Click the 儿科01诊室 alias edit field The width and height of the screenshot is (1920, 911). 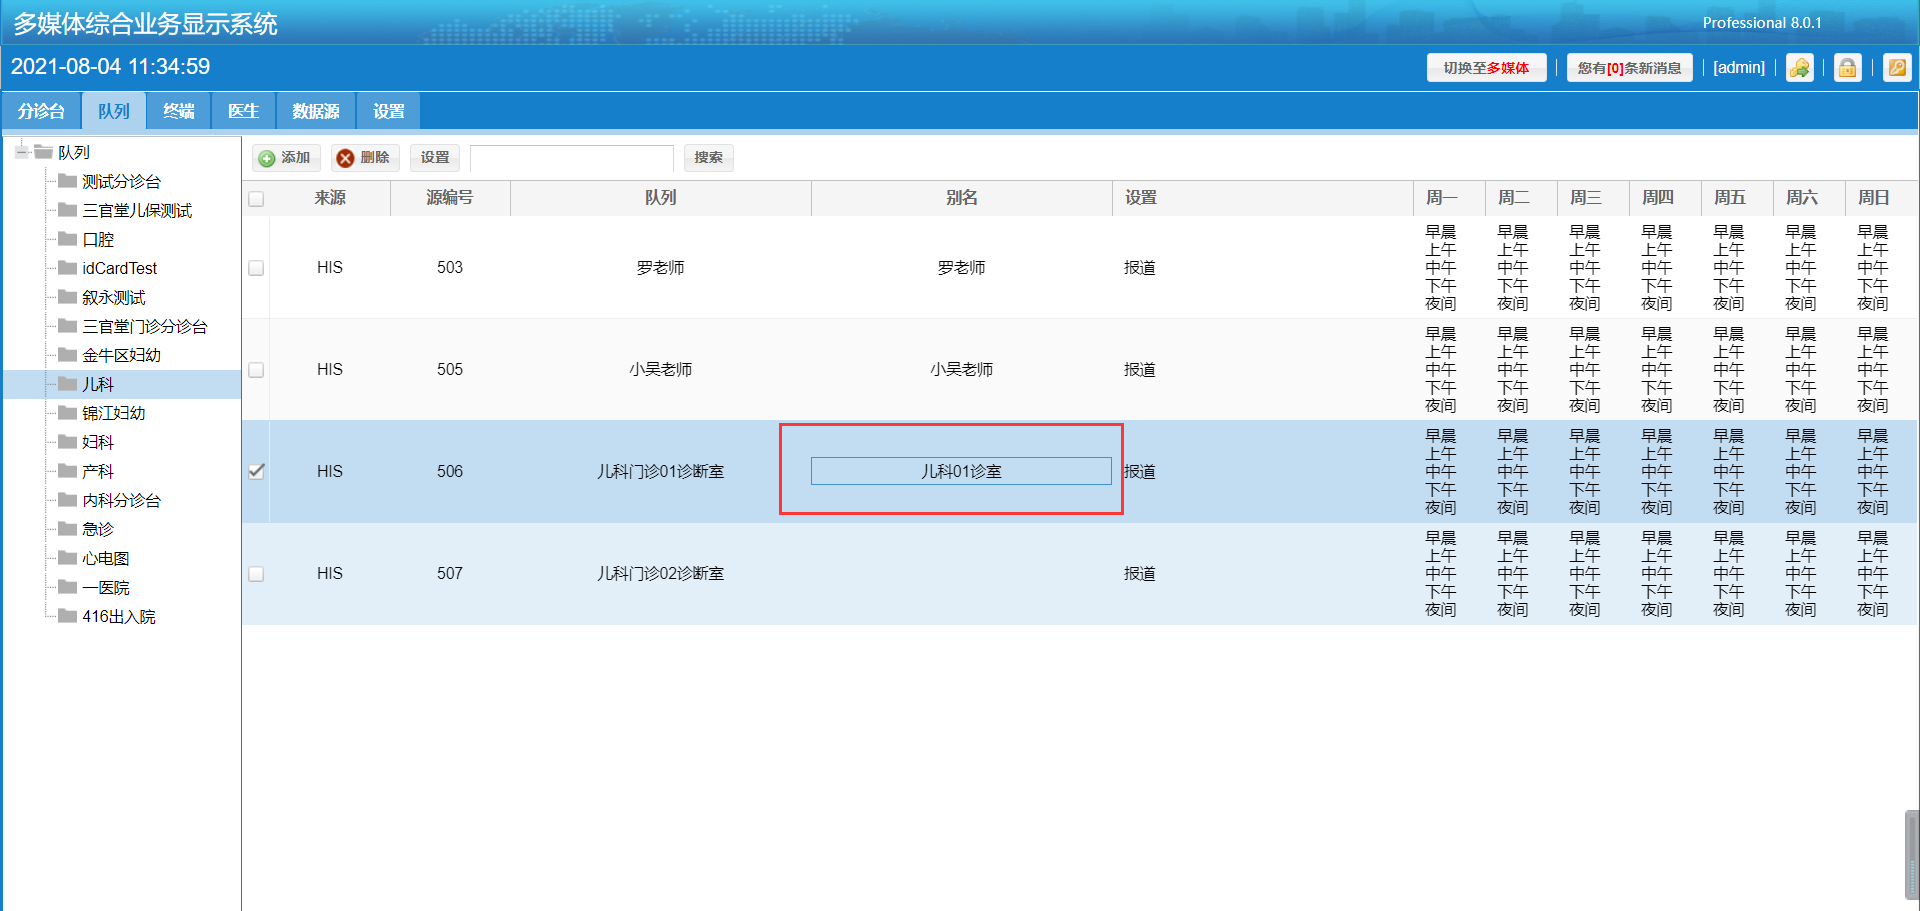961,471
